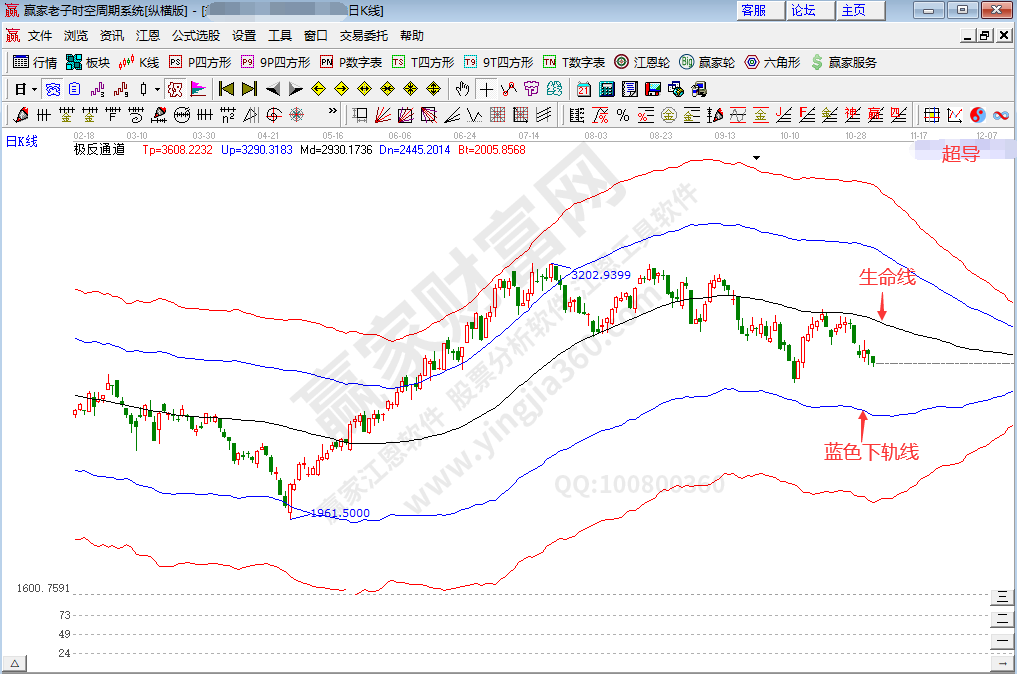This screenshot has height=674, width=1017.
Task: Toggle the crosshair cursor button
Action: coord(486,89)
